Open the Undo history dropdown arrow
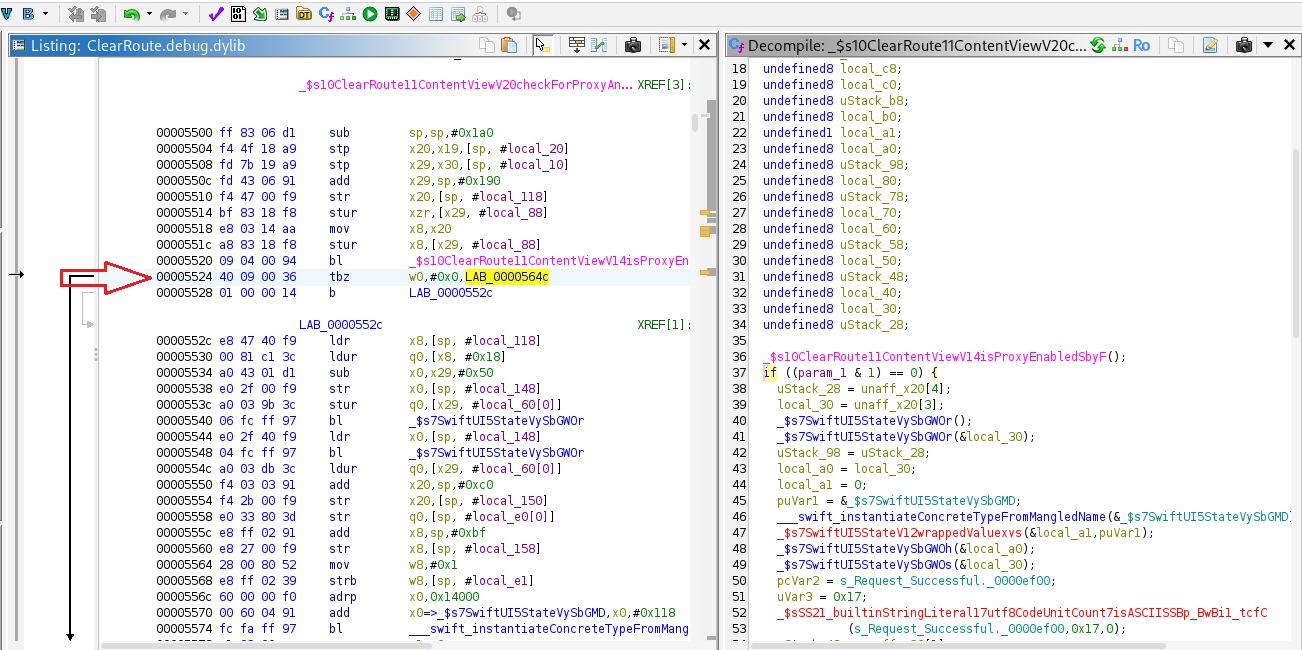This screenshot has height=650, width=1302. [149, 14]
